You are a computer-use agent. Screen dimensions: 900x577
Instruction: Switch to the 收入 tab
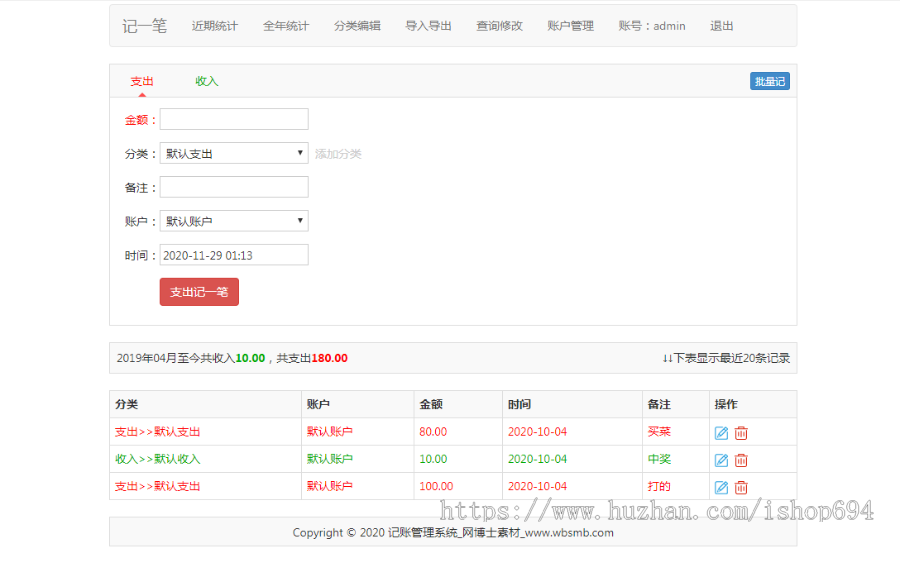pyautogui.click(x=207, y=81)
